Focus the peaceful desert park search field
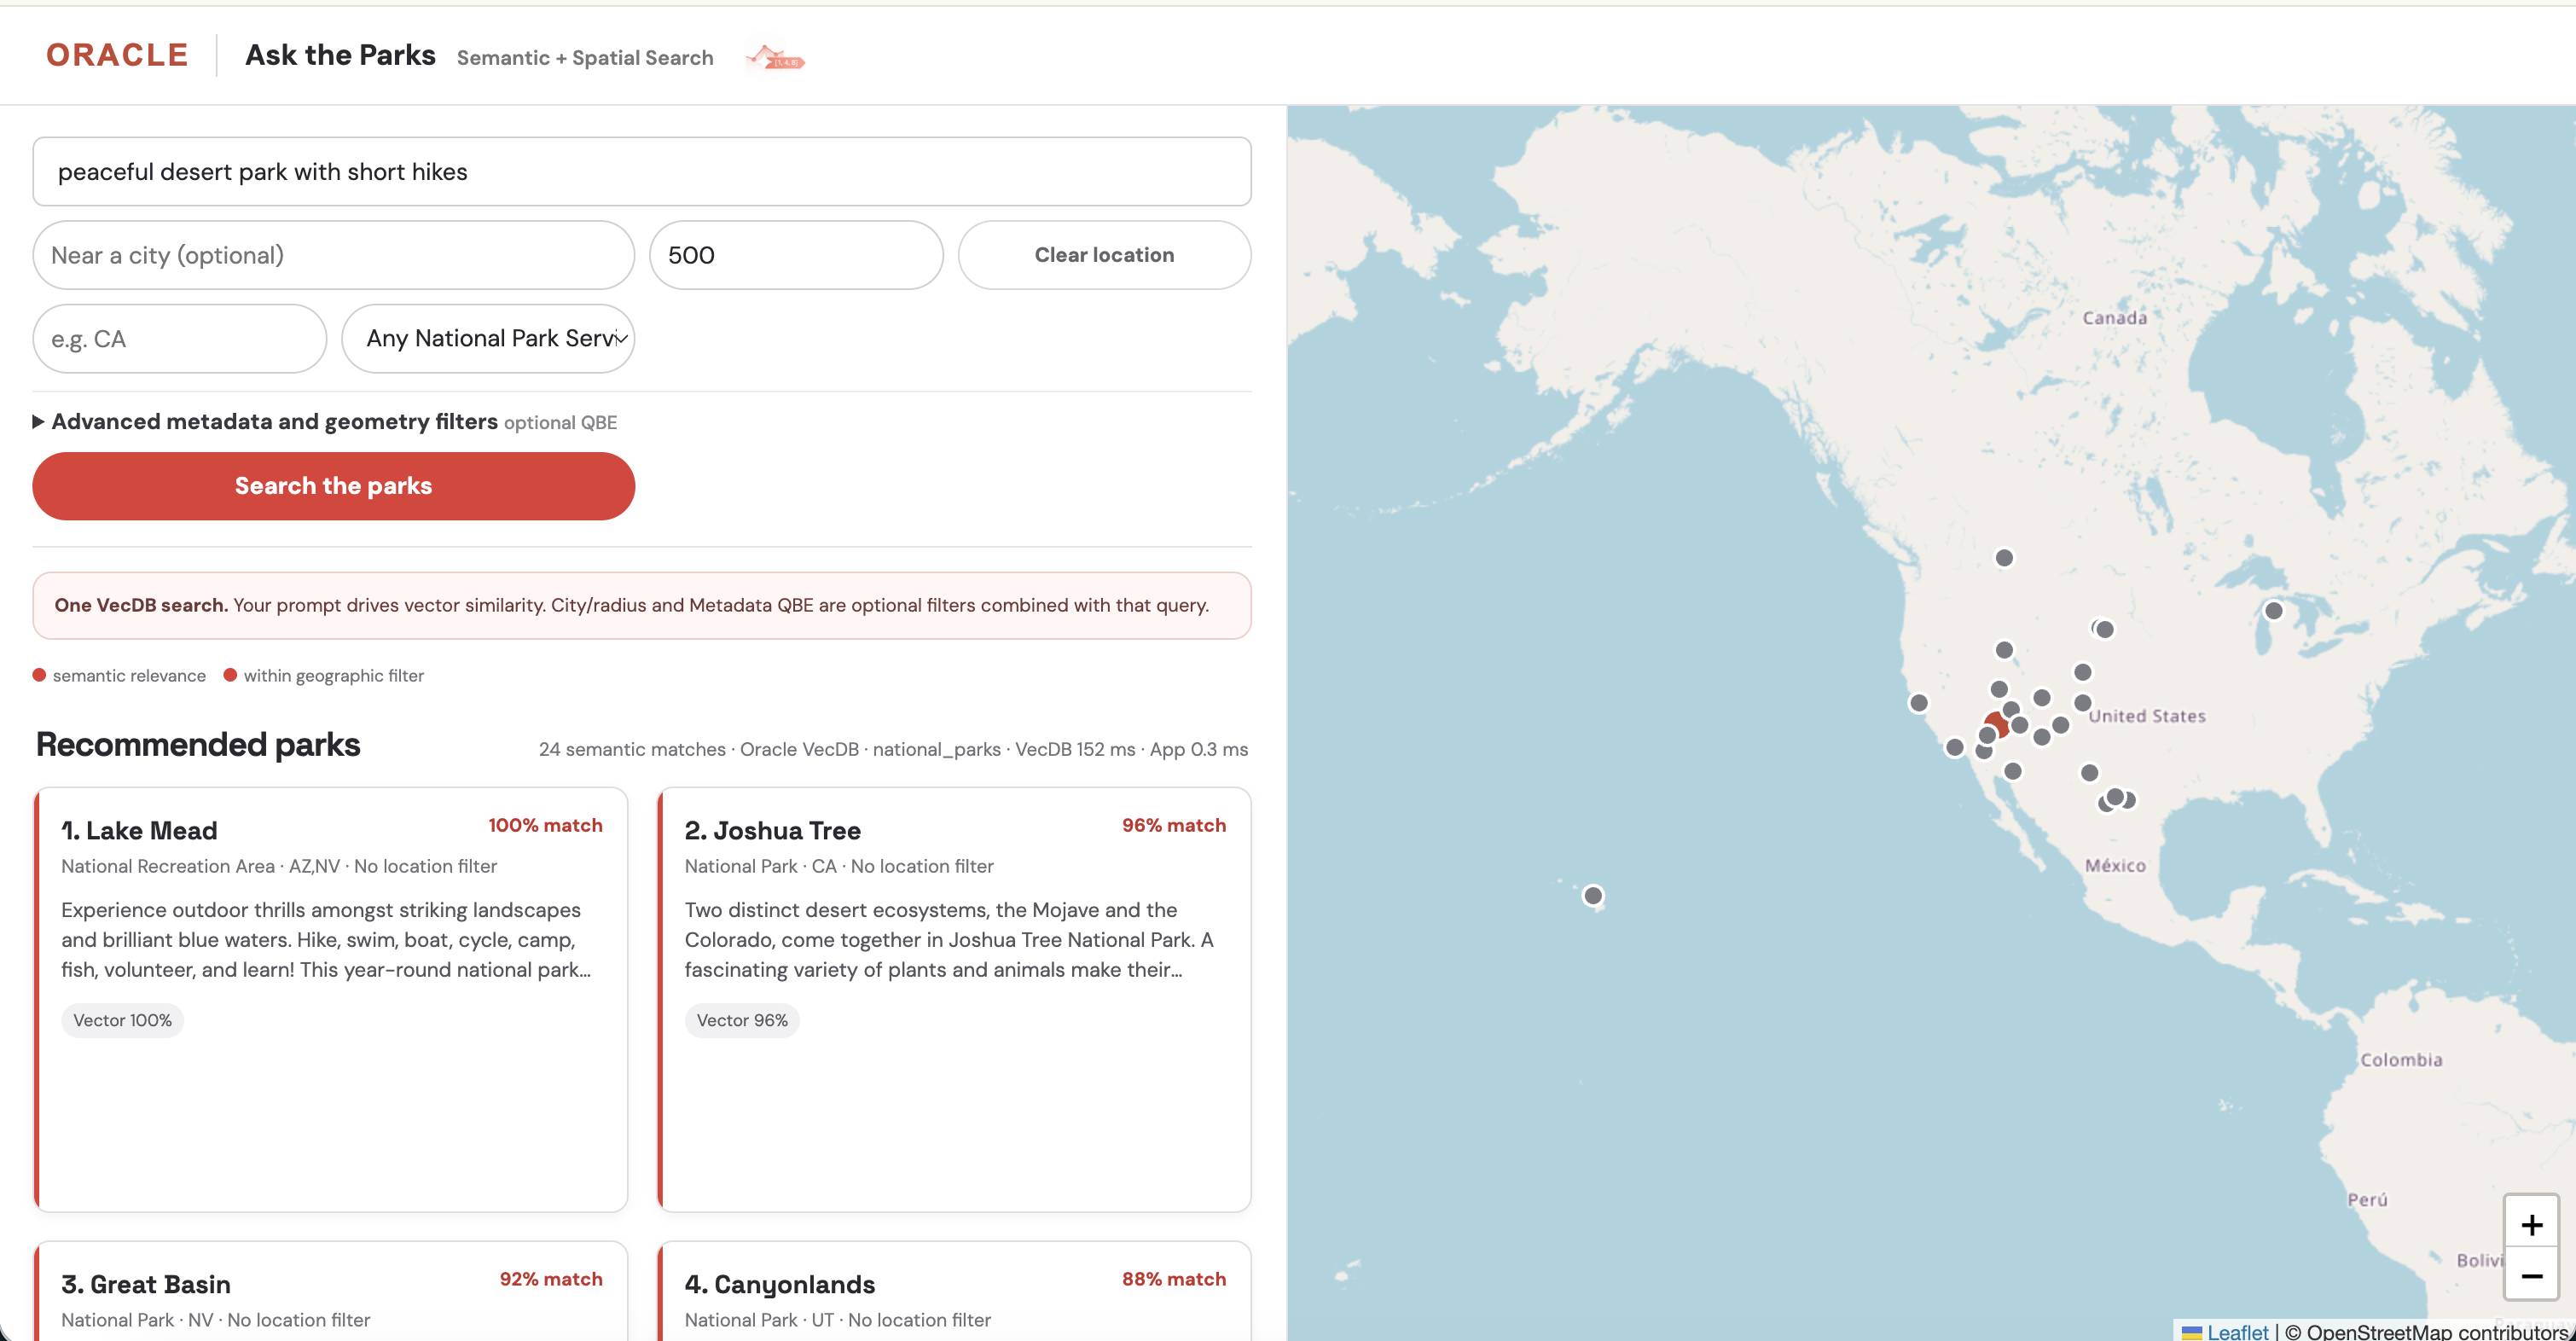This screenshot has height=1341, width=2576. [x=641, y=172]
